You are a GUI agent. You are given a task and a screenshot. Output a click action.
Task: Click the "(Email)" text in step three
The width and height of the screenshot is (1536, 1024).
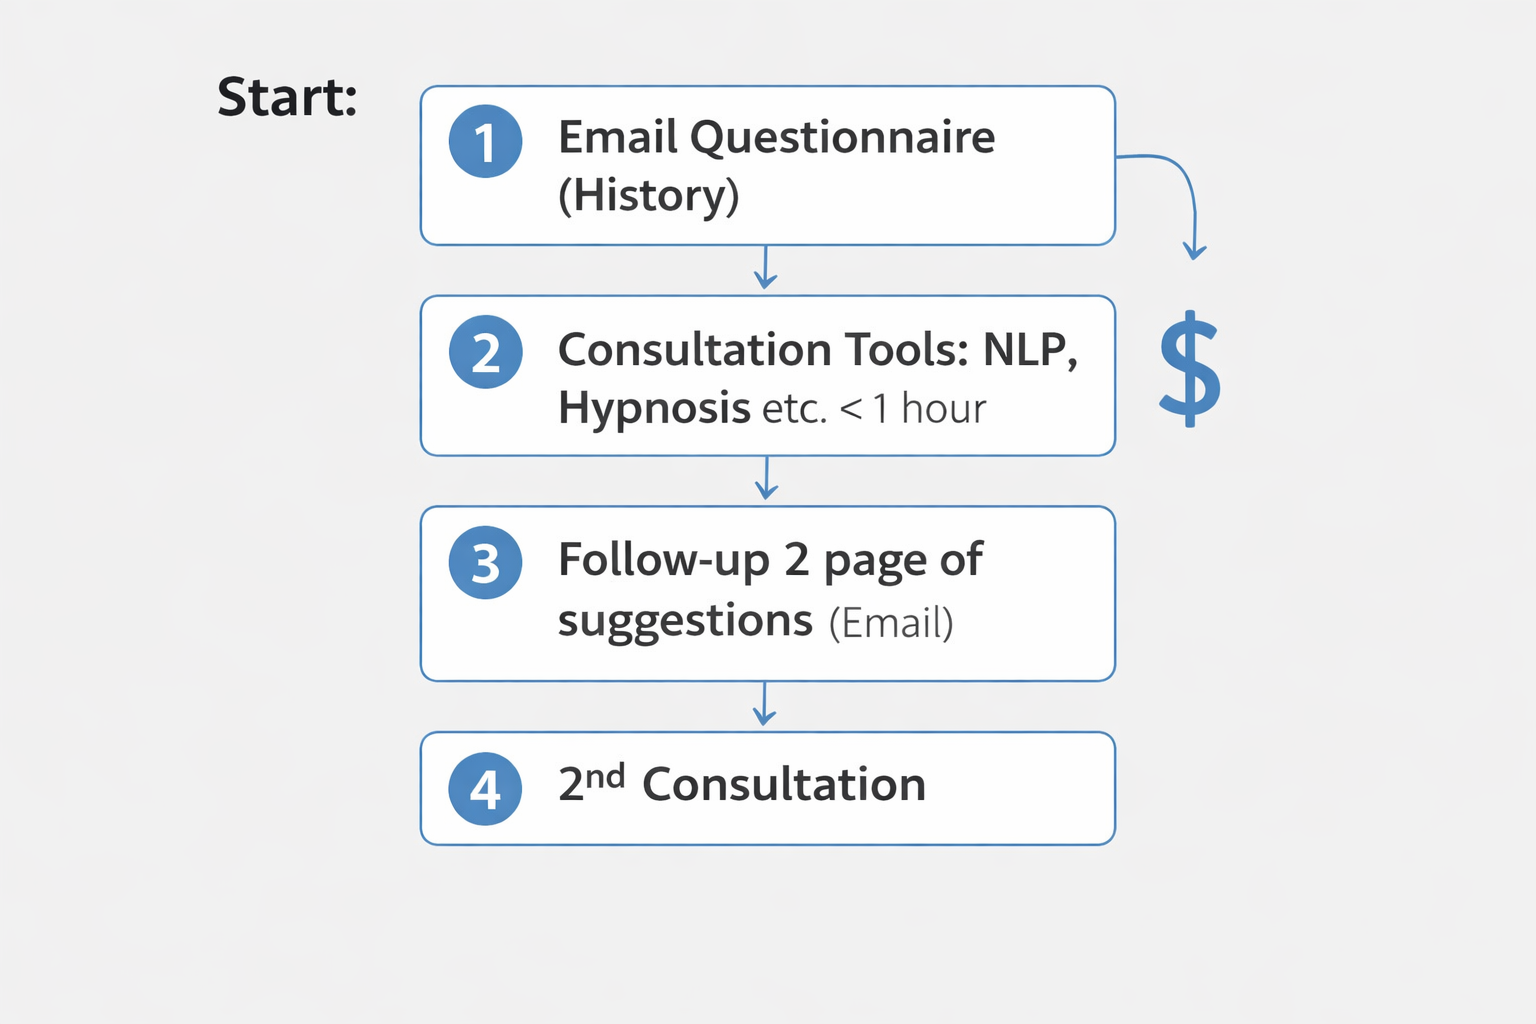890,623
